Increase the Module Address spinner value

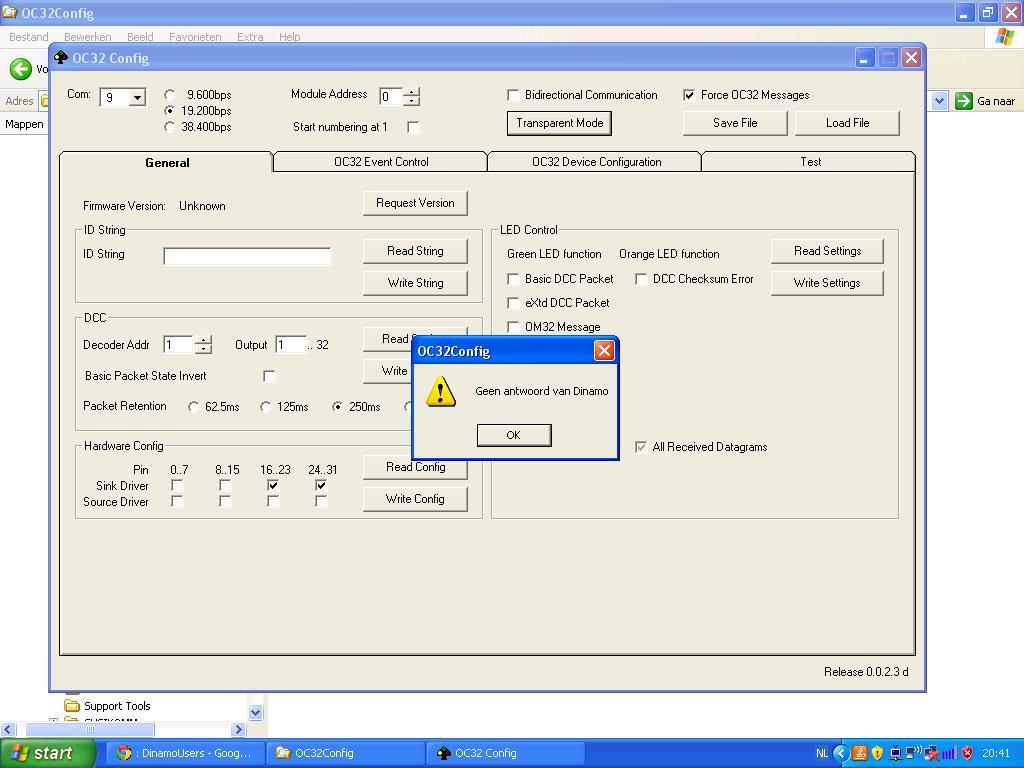tap(411, 92)
